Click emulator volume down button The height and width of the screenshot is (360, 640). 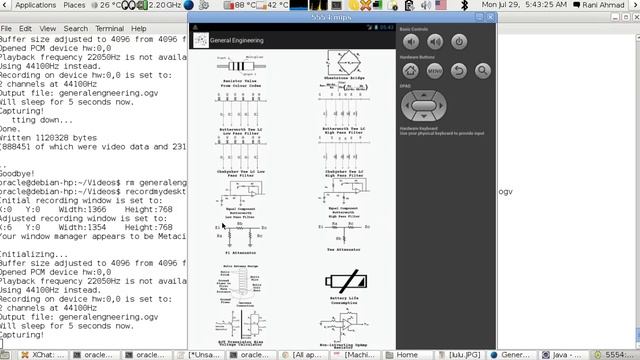(411, 42)
